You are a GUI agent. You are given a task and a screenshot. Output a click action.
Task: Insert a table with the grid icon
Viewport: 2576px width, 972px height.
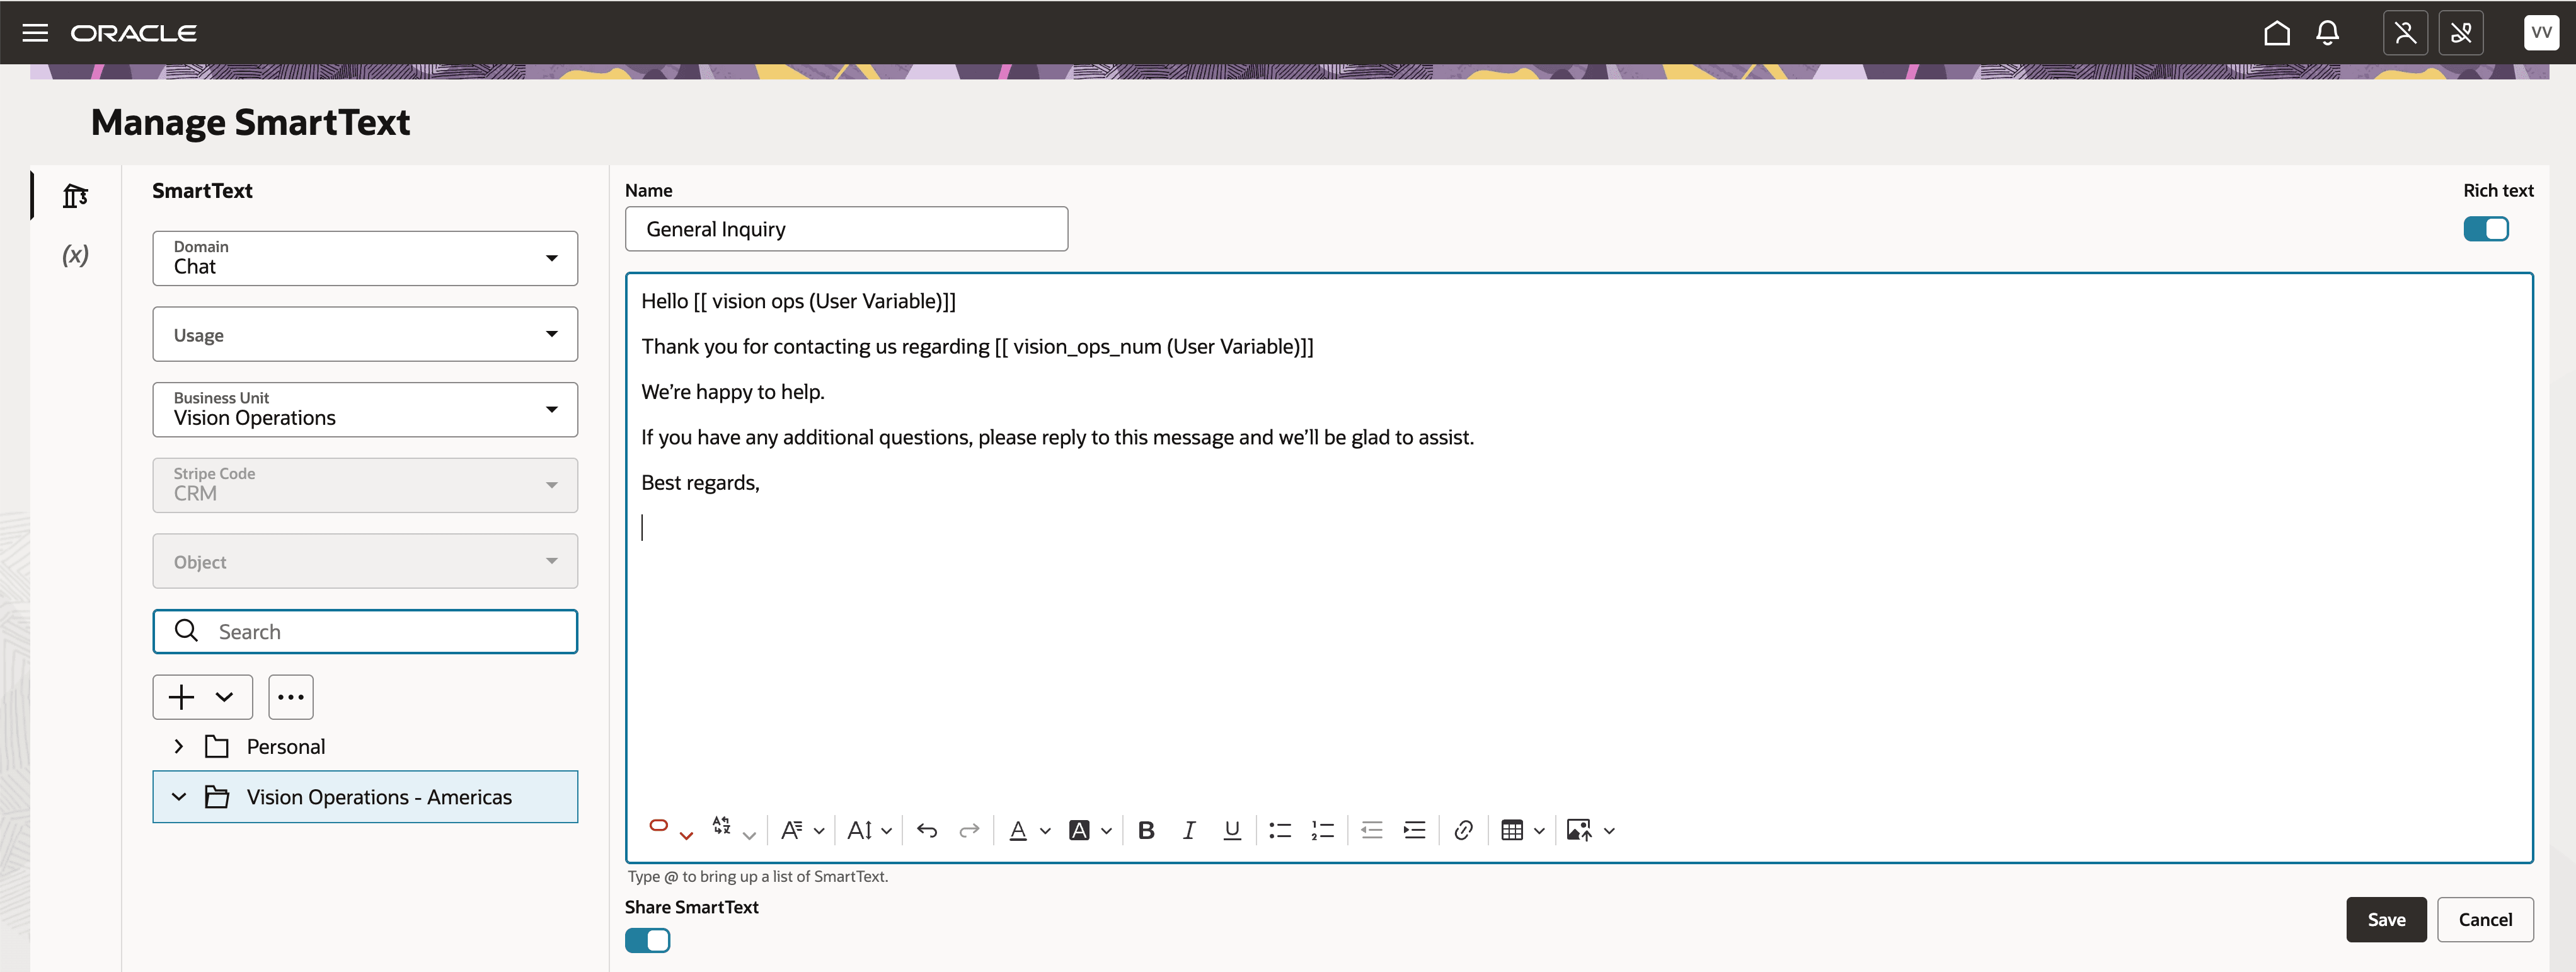tap(1512, 830)
